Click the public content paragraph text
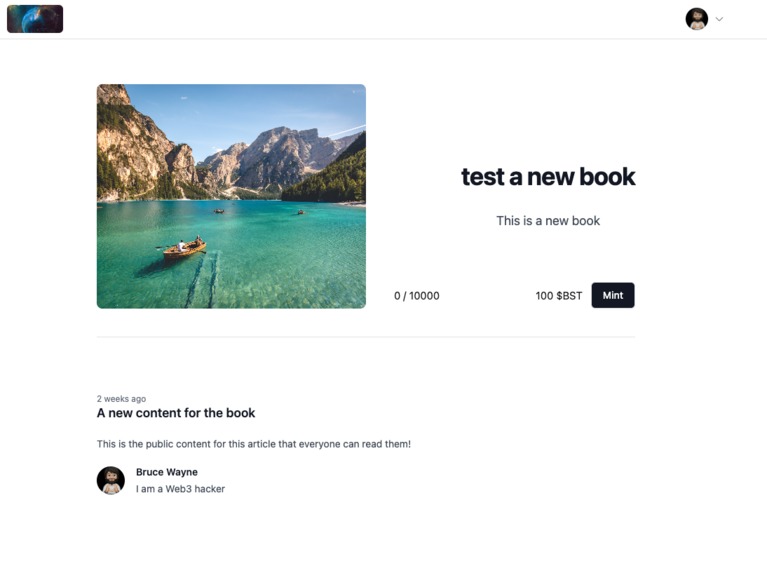 pos(254,444)
